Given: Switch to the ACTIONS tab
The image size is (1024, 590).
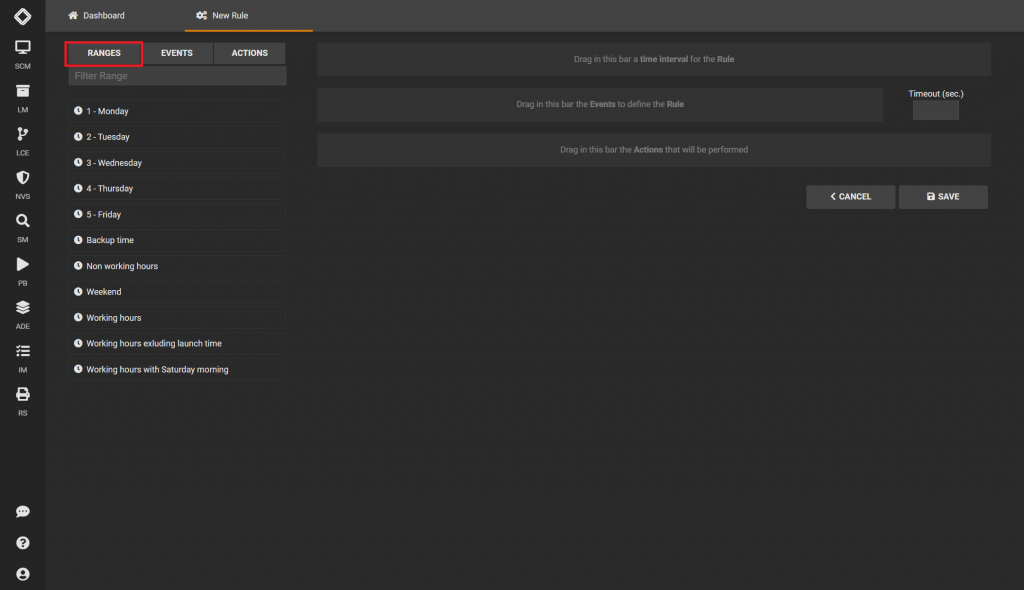Looking at the screenshot, I should pos(249,53).
